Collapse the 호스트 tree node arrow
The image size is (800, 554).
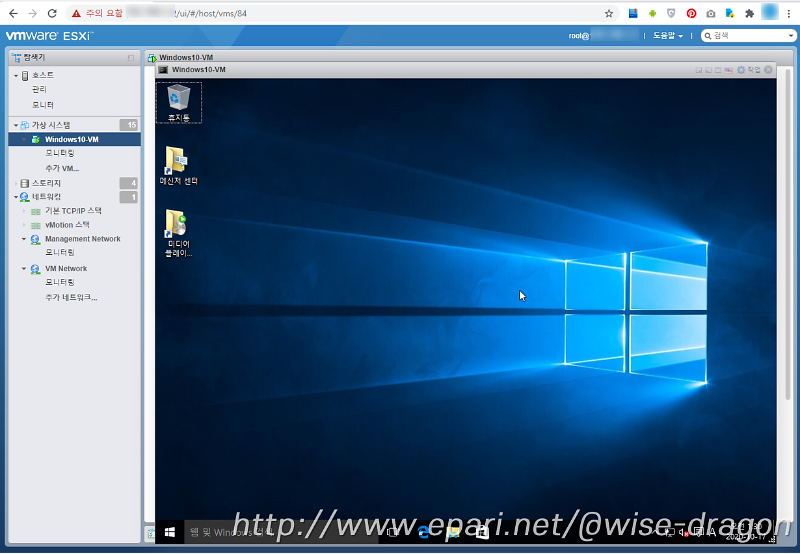click(16, 75)
